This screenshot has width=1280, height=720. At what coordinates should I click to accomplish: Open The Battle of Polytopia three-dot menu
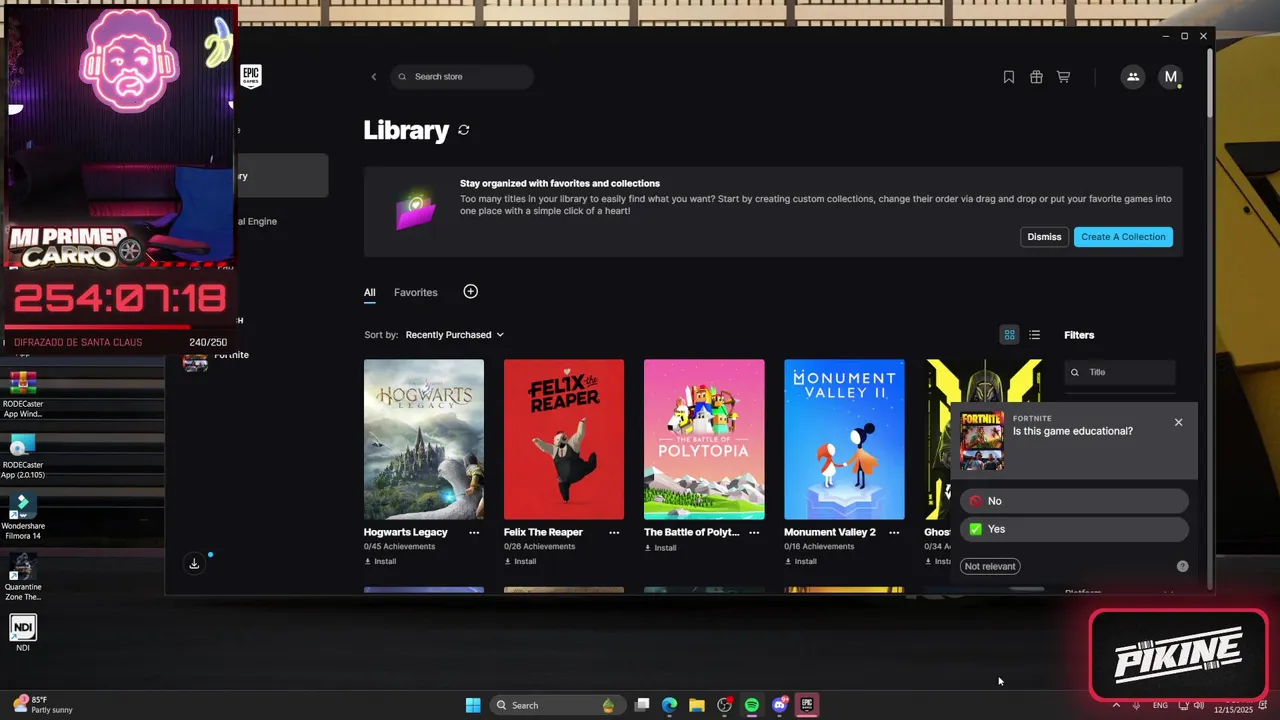coord(754,533)
